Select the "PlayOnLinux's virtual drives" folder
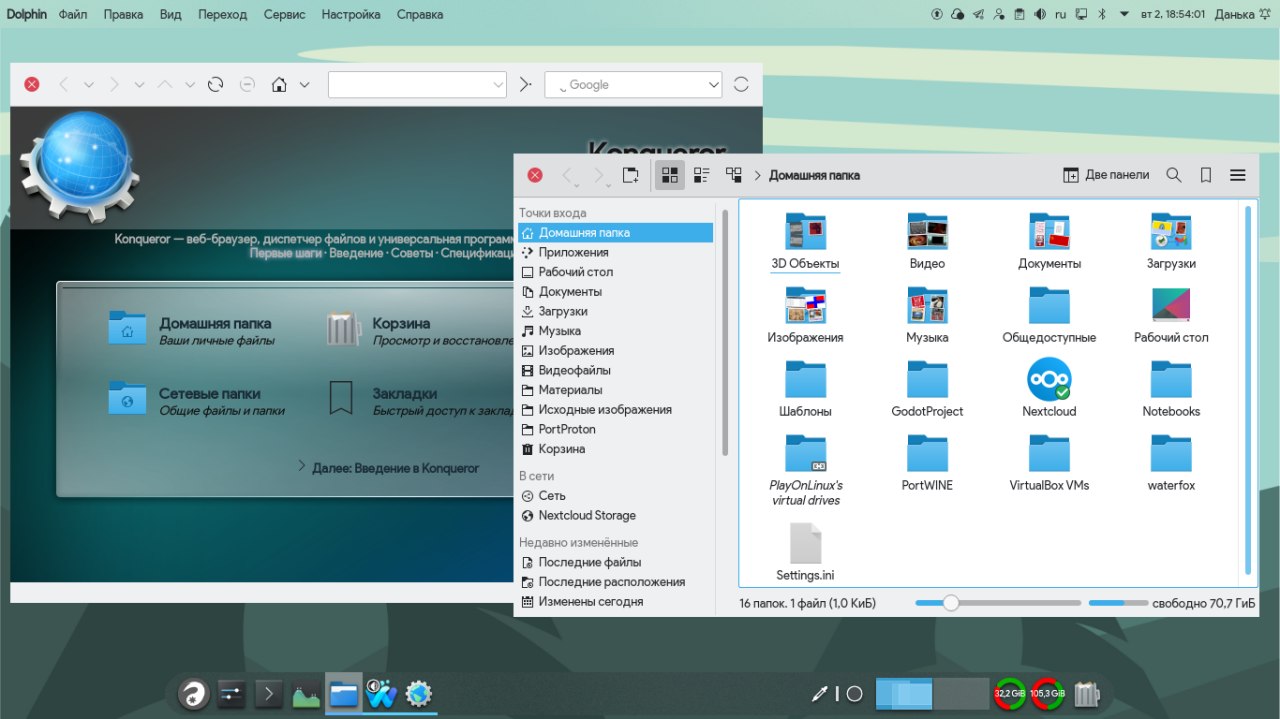The width and height of the screenshot is (1280, 719). pyautogui.click(x=805, y=470)
